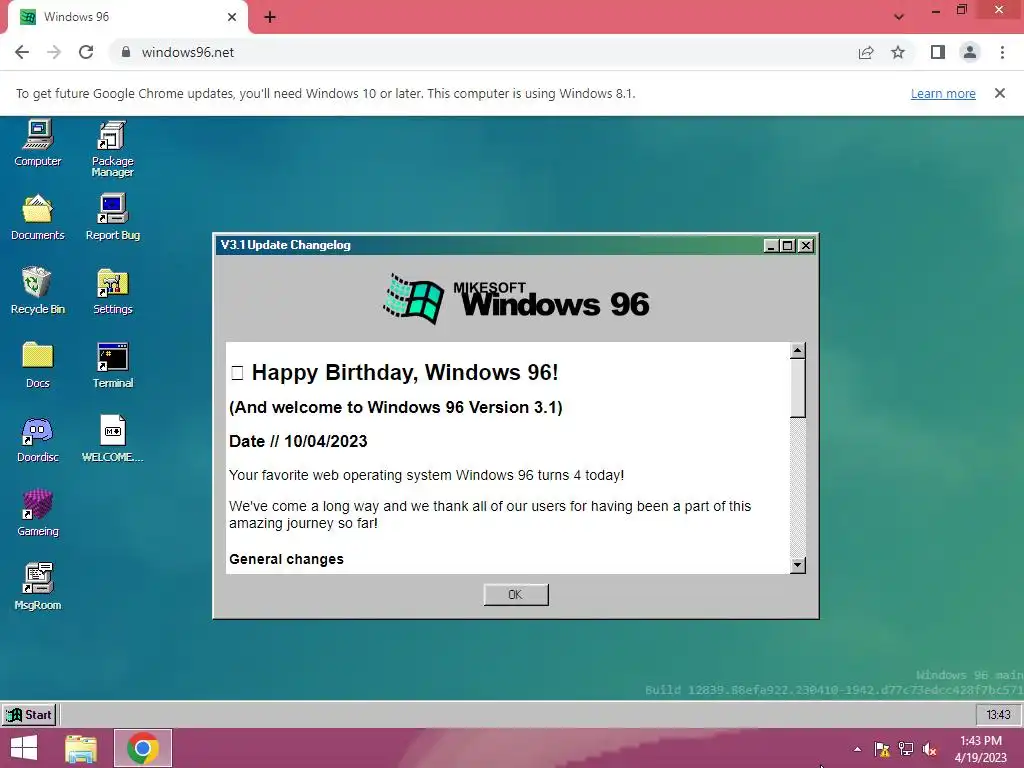1024x768 pixels.
Task: Click the browser forward arrow
Action: point(54,52)
